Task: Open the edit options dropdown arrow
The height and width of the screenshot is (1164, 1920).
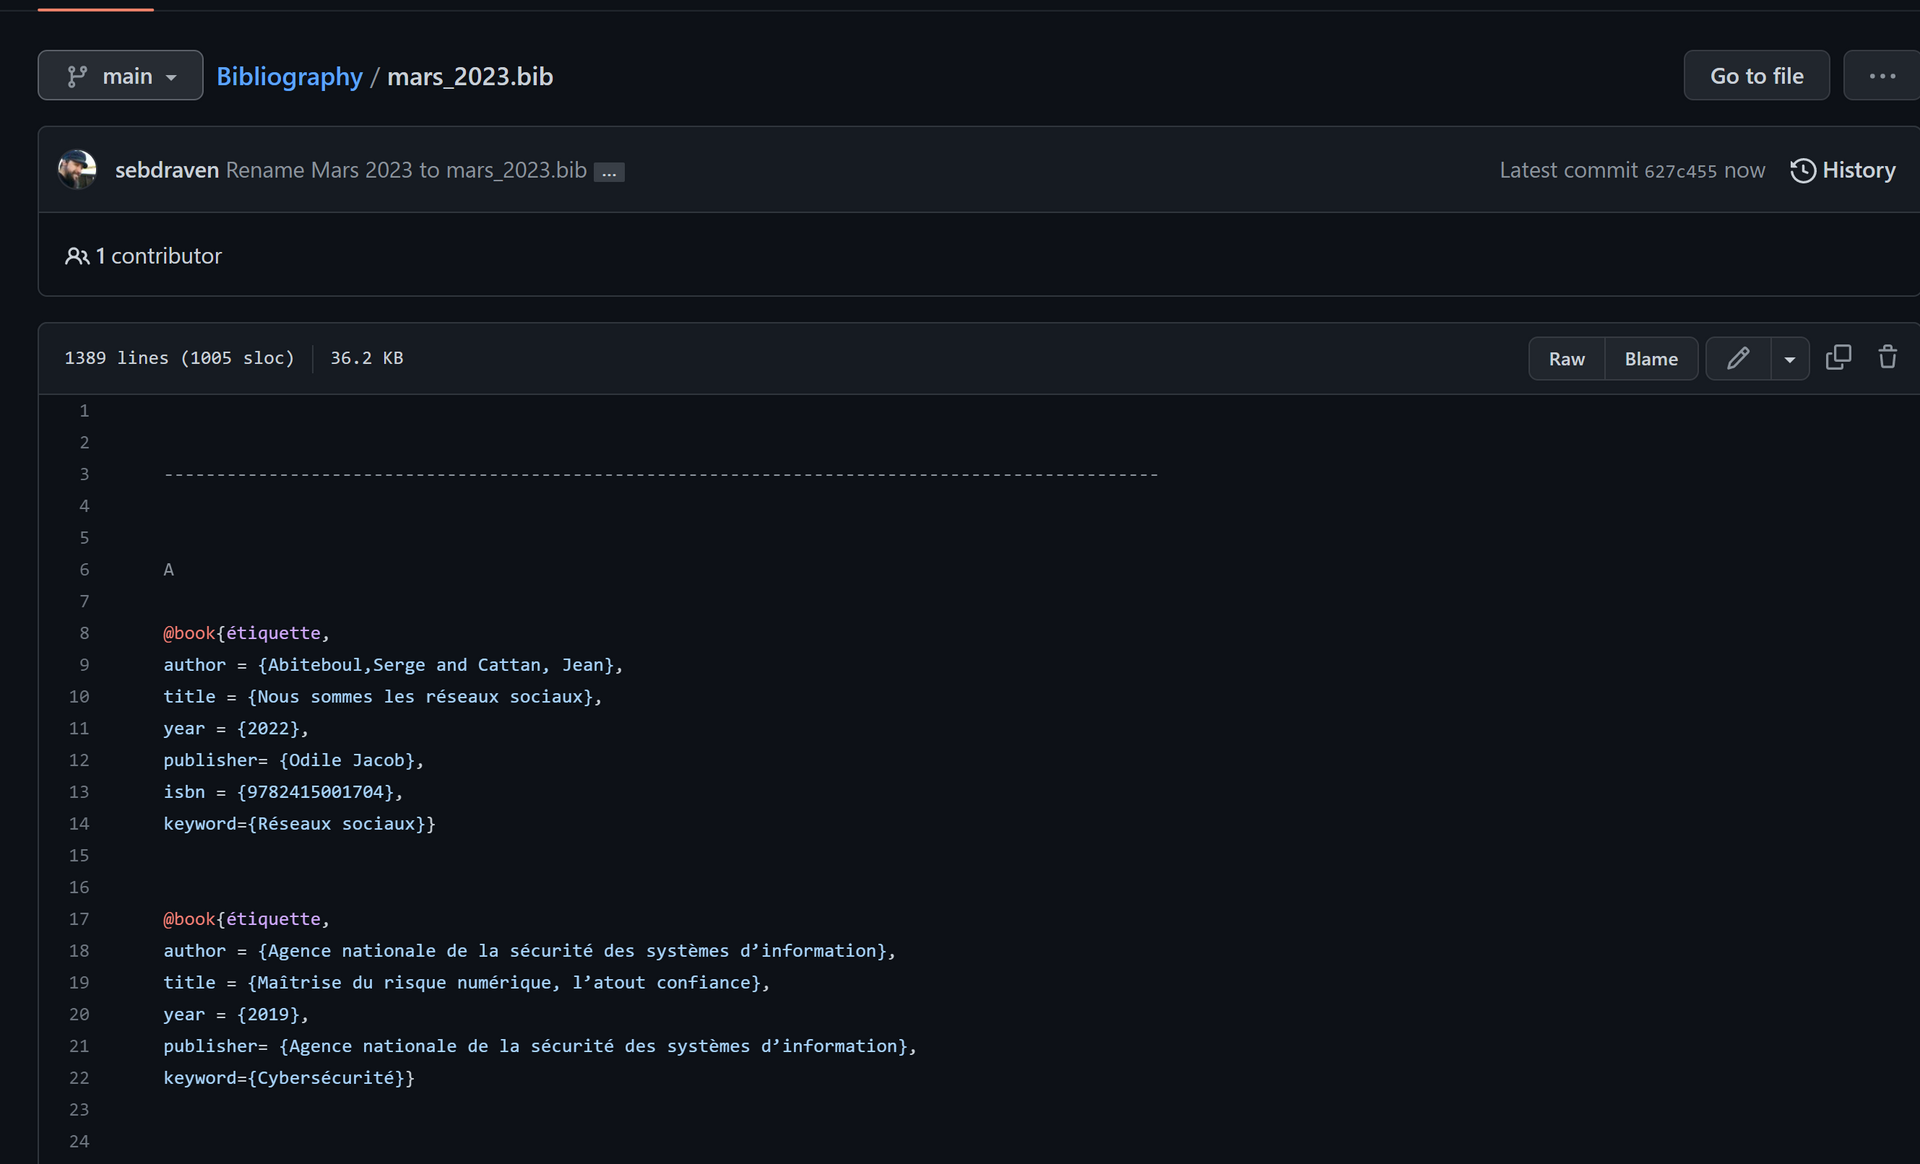Action: tap(1790, 358)
